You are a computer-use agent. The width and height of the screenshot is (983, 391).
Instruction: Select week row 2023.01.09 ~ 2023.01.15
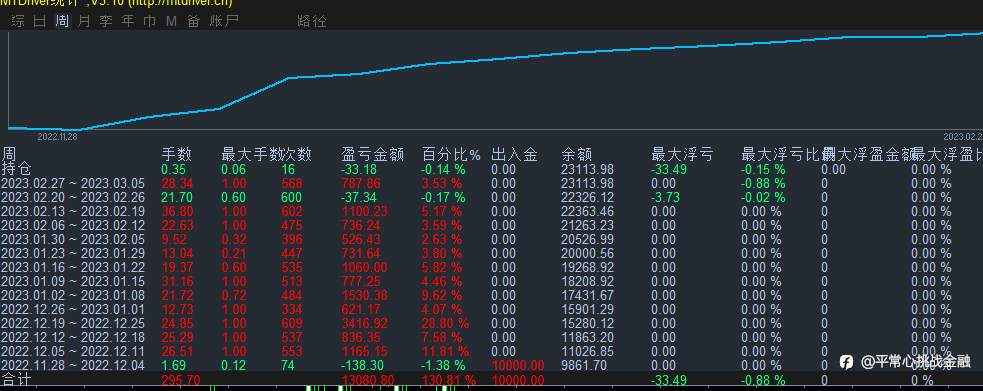(73, 281)
